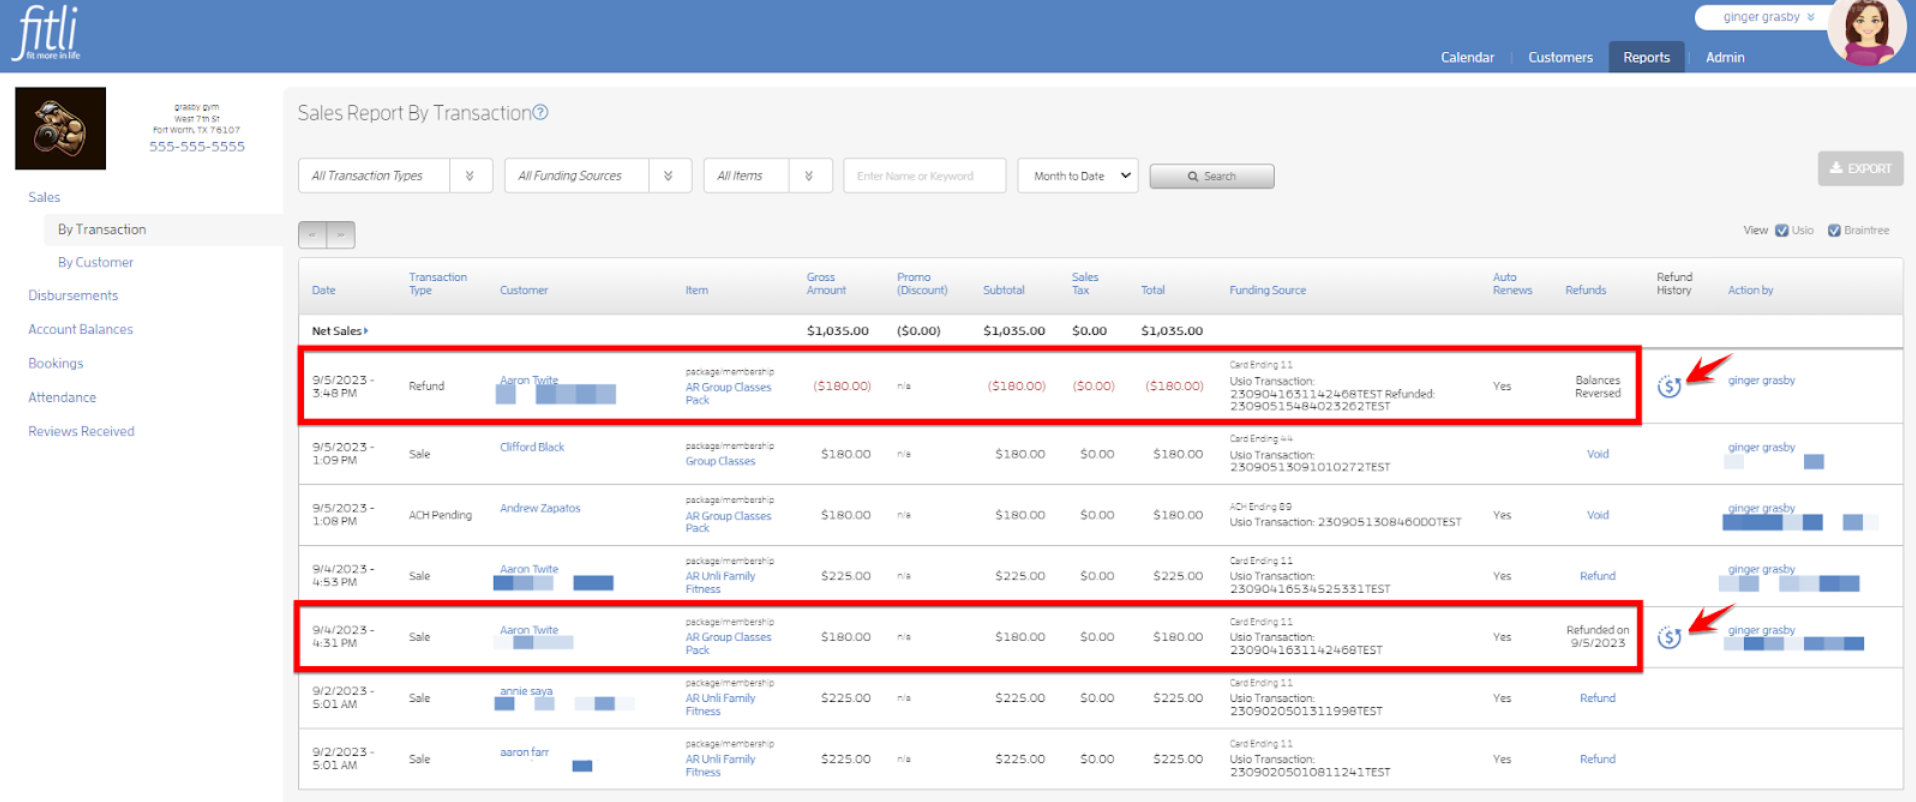The width and height of the screenshot is (1916, 802).
Task: Sort by Item column header
Action: 696,290
